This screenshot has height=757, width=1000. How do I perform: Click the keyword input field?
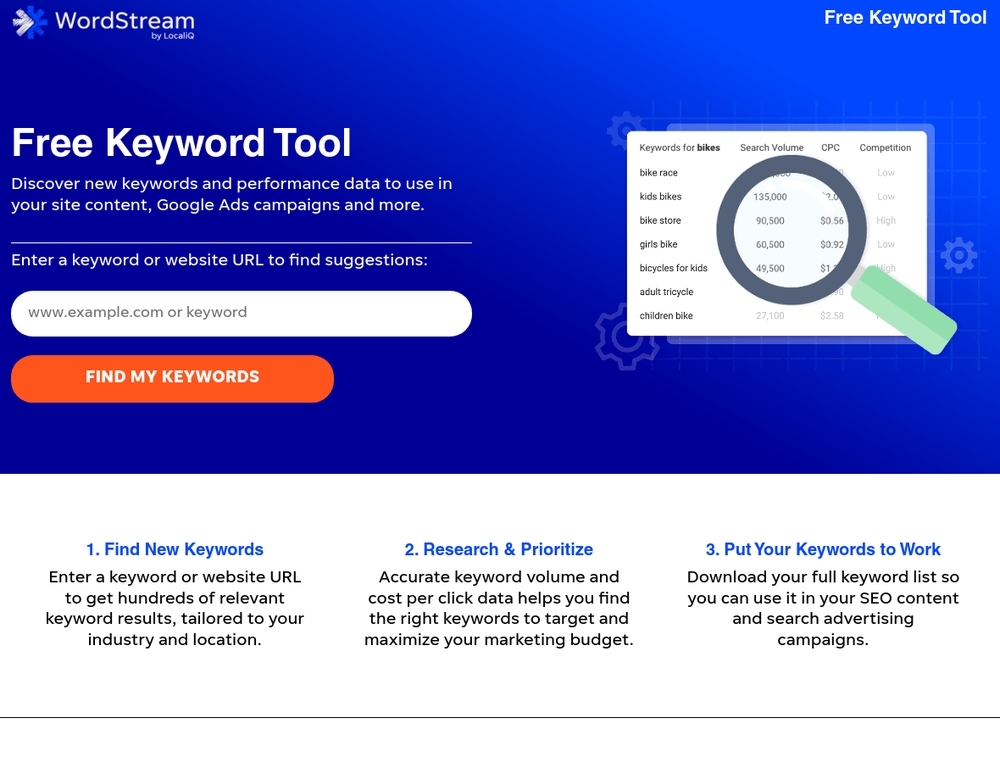coord(240,313)
